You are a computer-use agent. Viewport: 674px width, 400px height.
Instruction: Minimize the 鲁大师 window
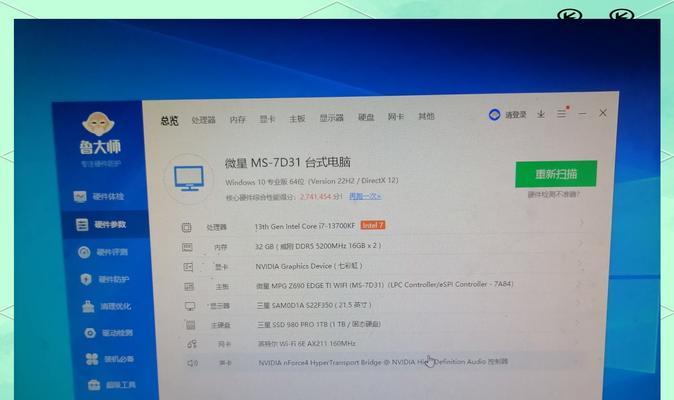point(582,113)
